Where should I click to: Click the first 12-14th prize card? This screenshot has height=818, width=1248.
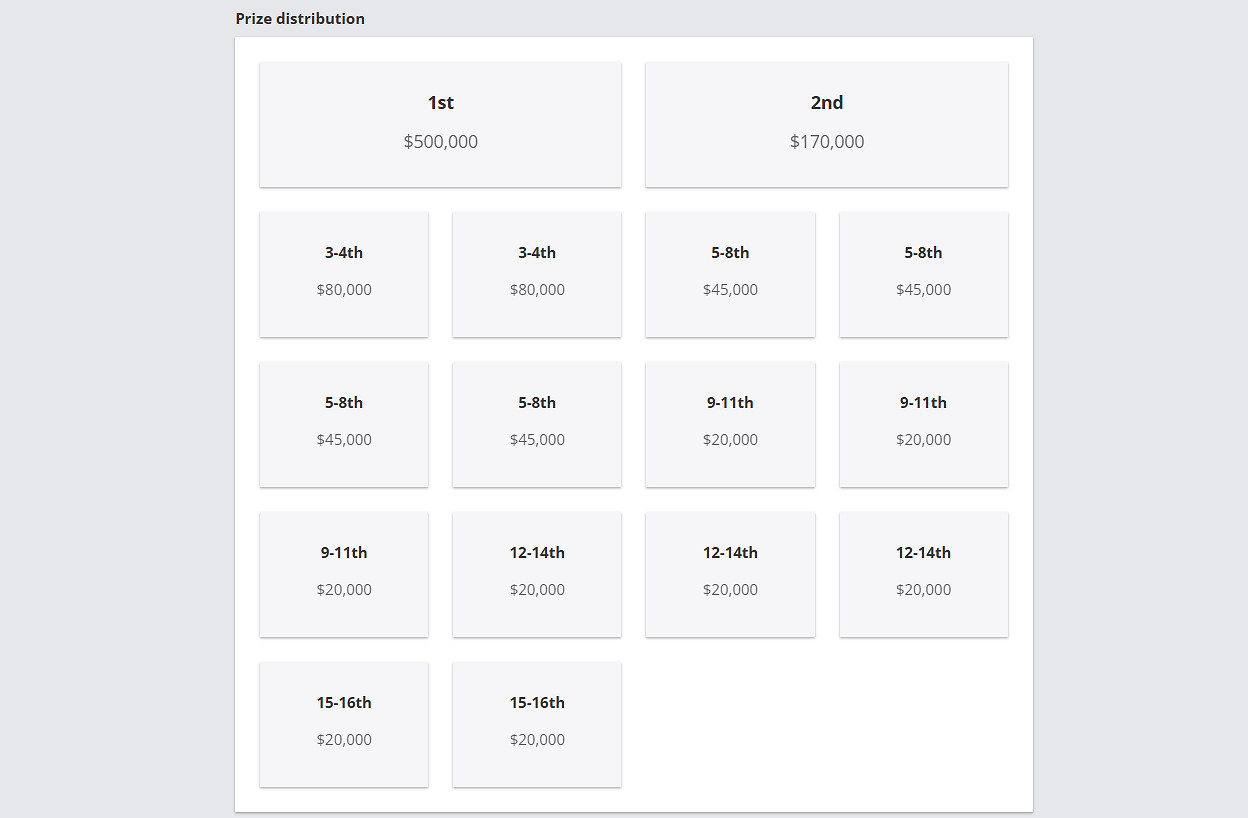(x=537, y=574)
